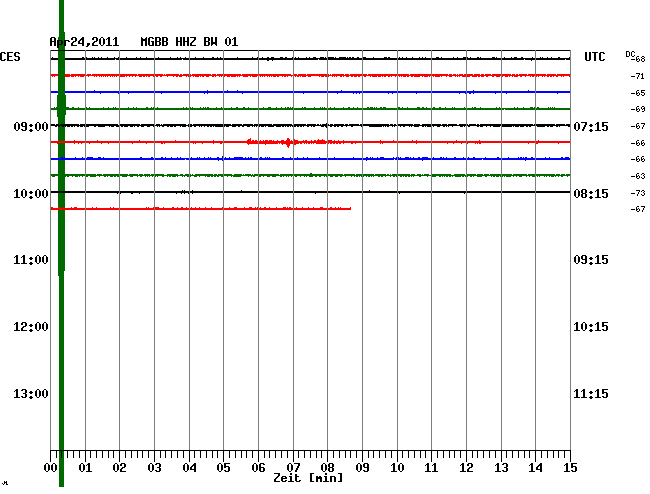Image resolution: width=650 pixels, height=494 pixels.
Task: Click the 00 minute axis tick label
Action: point(51,468)
